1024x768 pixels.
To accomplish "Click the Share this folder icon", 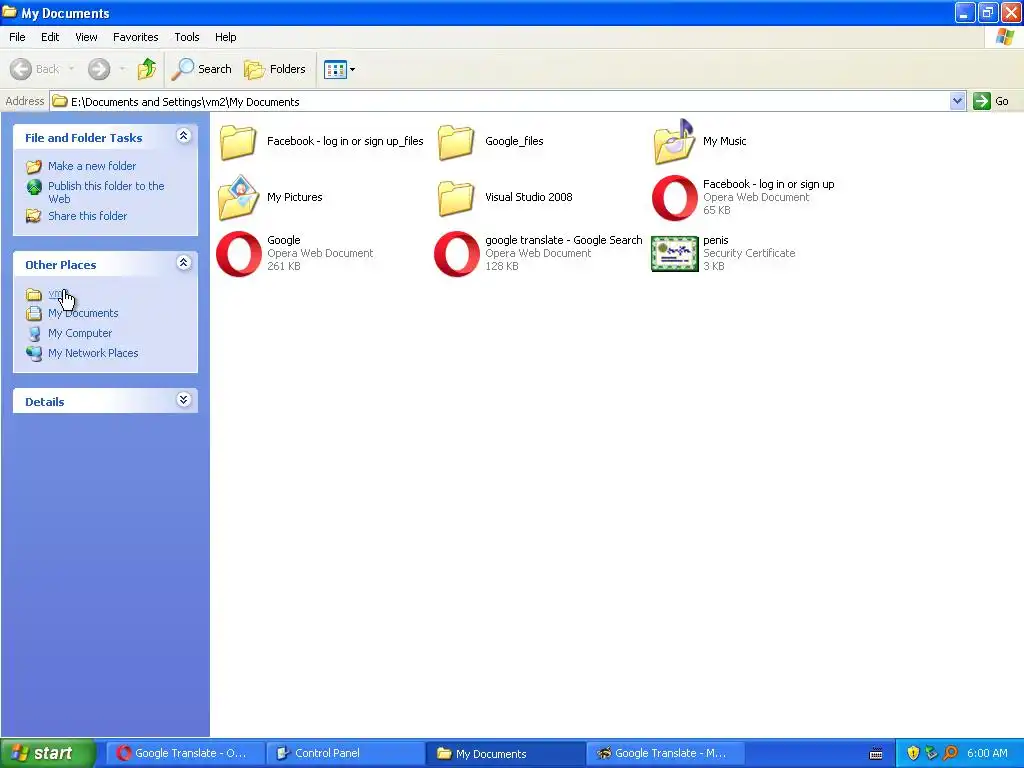I will click(34, 216).
